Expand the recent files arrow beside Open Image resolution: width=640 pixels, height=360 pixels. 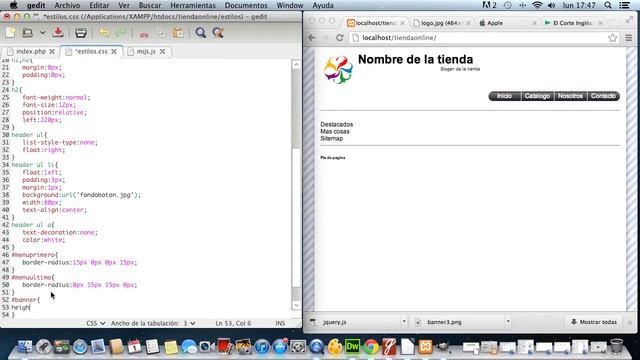[x=42, y=33]
